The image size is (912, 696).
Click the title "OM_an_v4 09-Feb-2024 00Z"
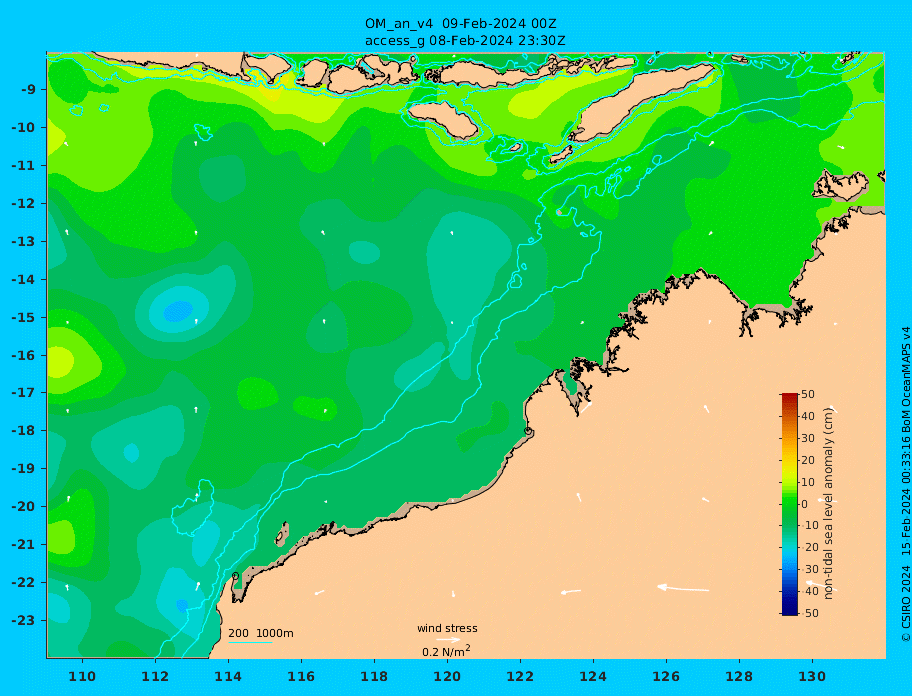click(x=460, y=24)
